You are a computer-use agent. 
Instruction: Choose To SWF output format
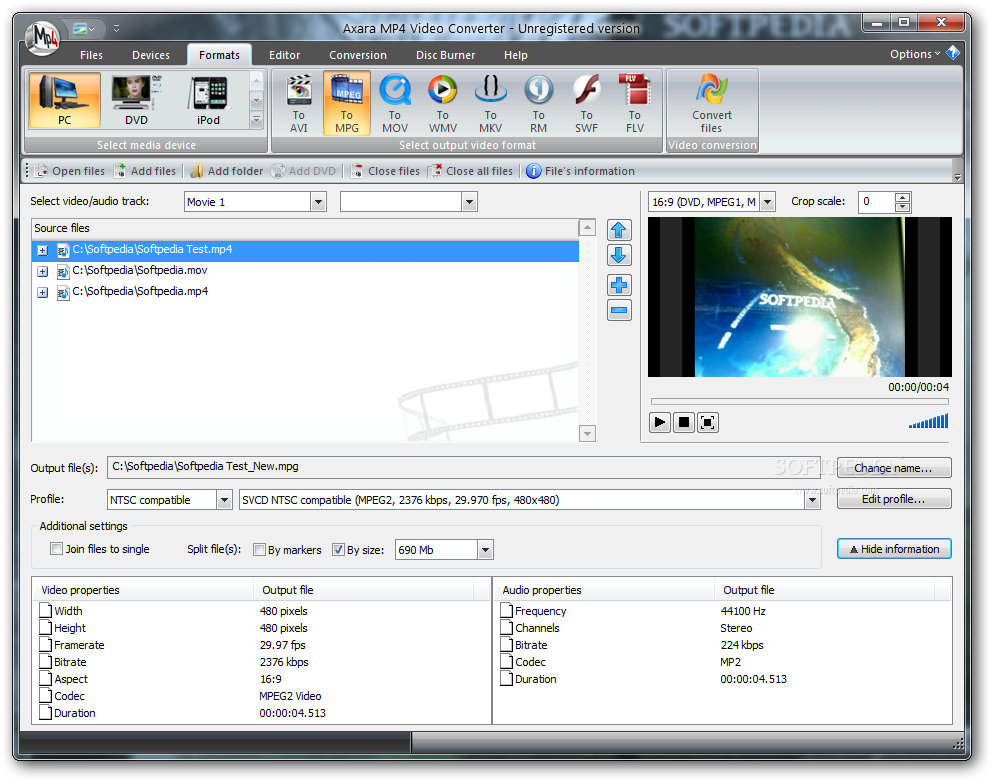coord(586,104)
